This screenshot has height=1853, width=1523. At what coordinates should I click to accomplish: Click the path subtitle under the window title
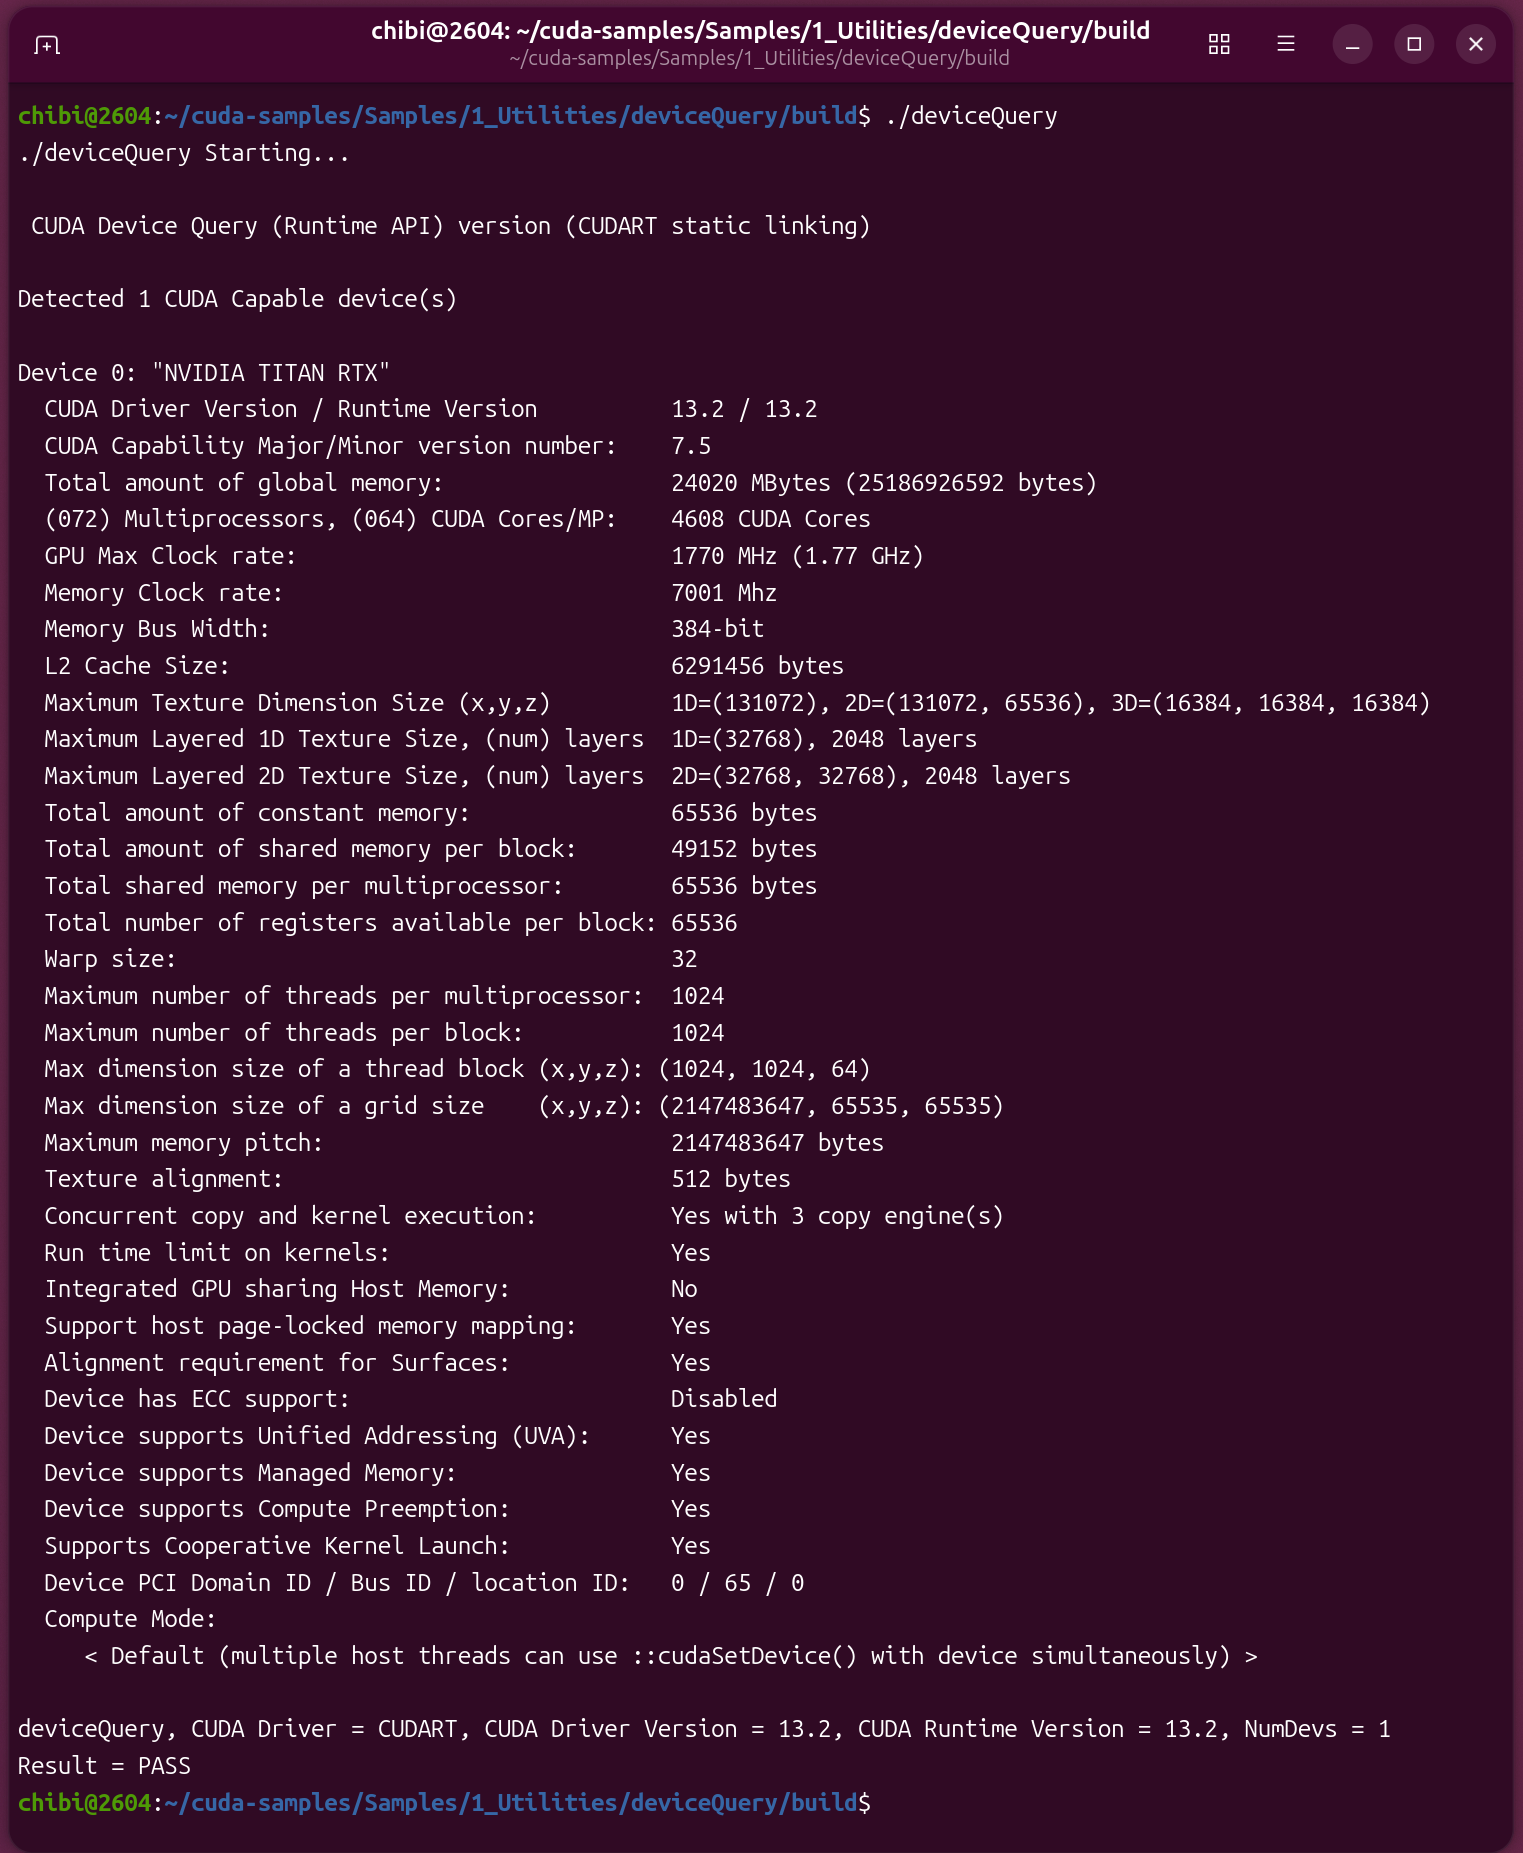tap(759, 59)
